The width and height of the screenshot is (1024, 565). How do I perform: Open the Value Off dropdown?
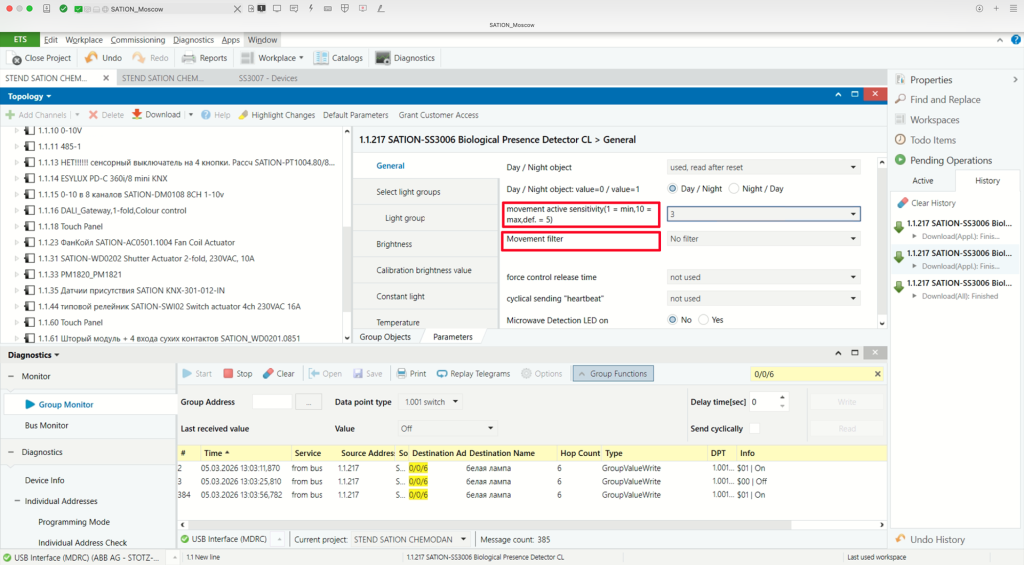click(x=447, y=428)
